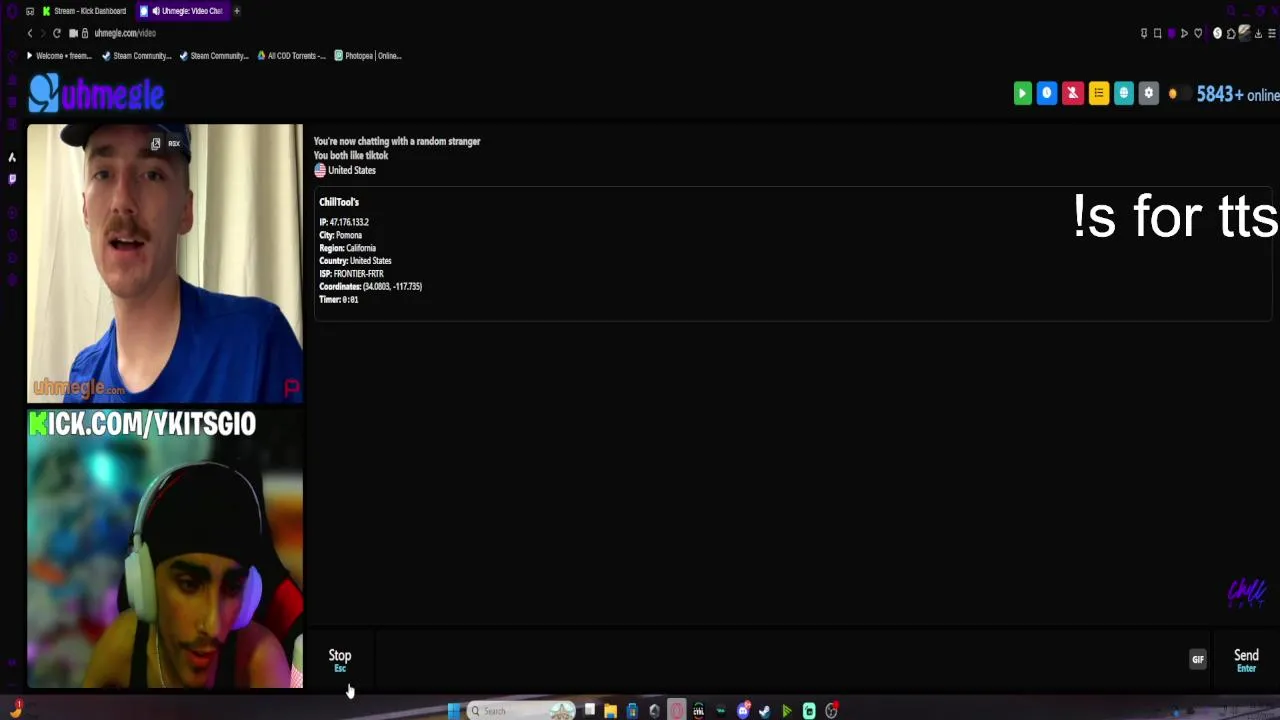Screen dimensions: 1280x720
Task: Click the Coordinates (34.0803, -117.735) text
Action: click(x=370, y=287)
